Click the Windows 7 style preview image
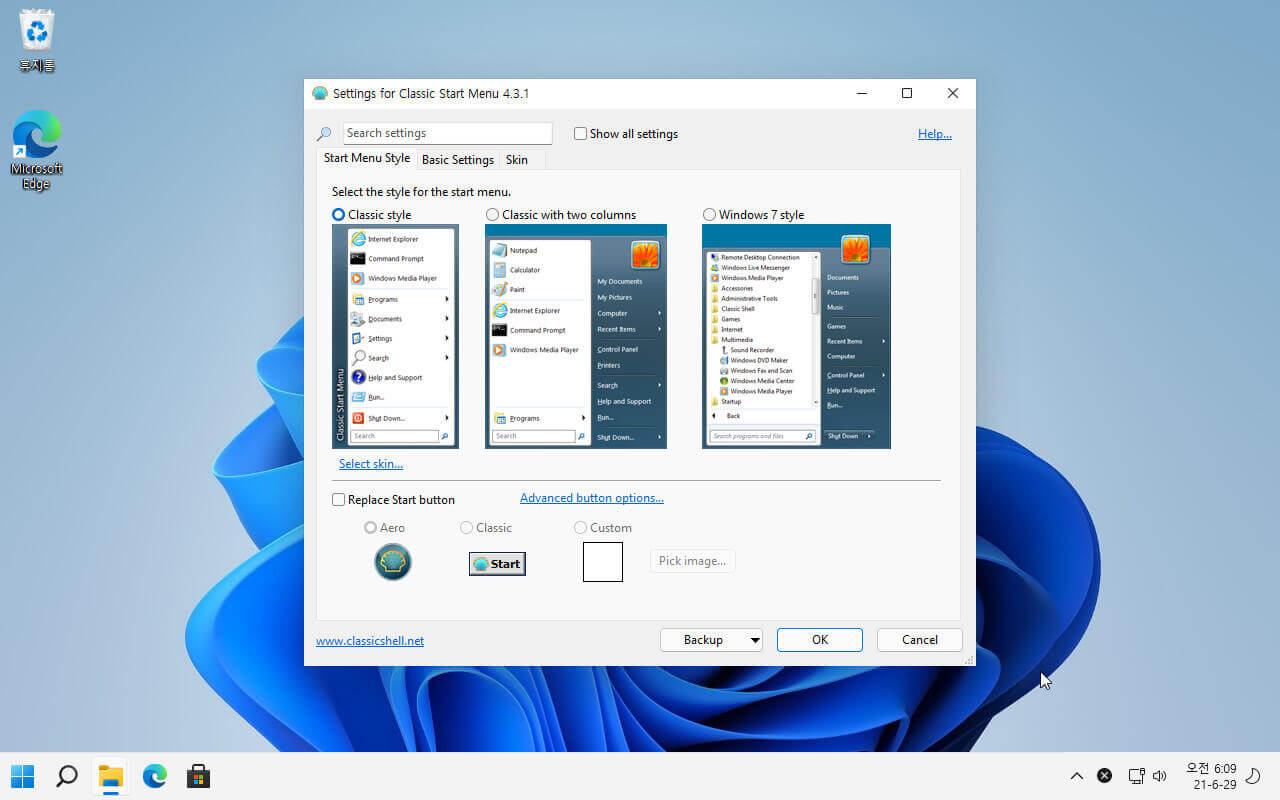The width and height of the screenshot is (1280, 800). coord(796,336)
